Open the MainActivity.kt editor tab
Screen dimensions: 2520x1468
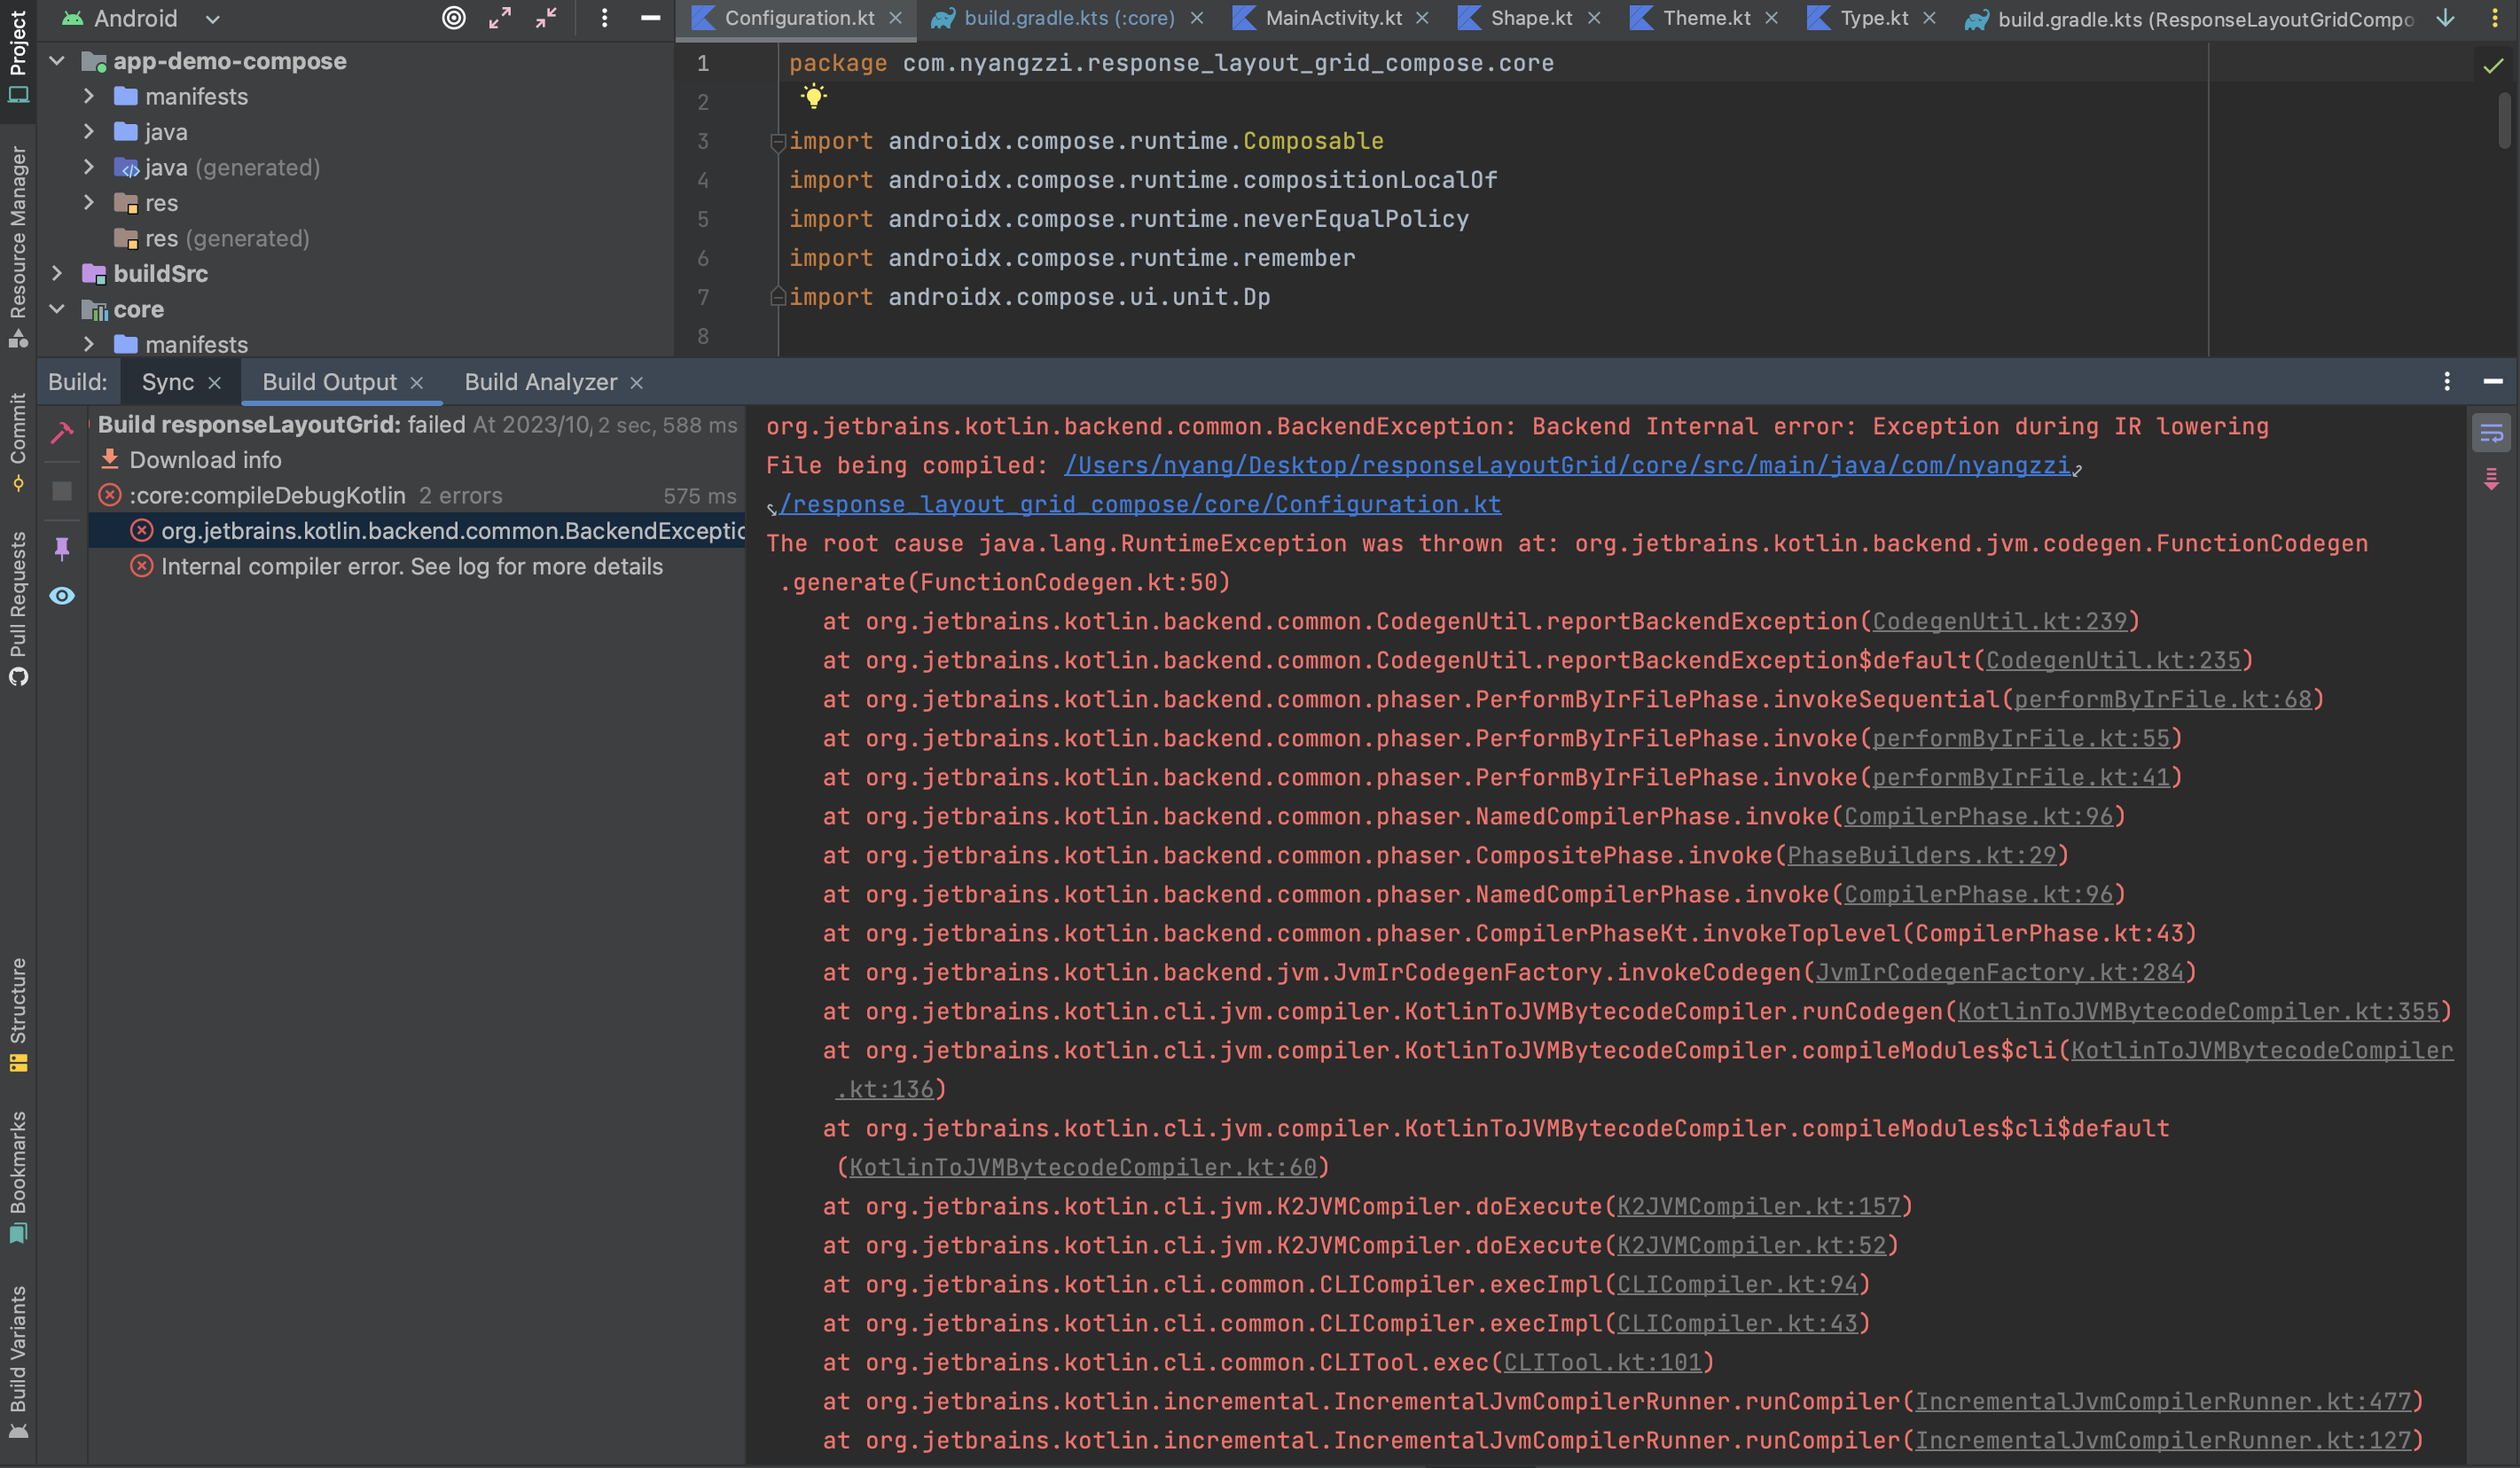[x=1332, y=18]
